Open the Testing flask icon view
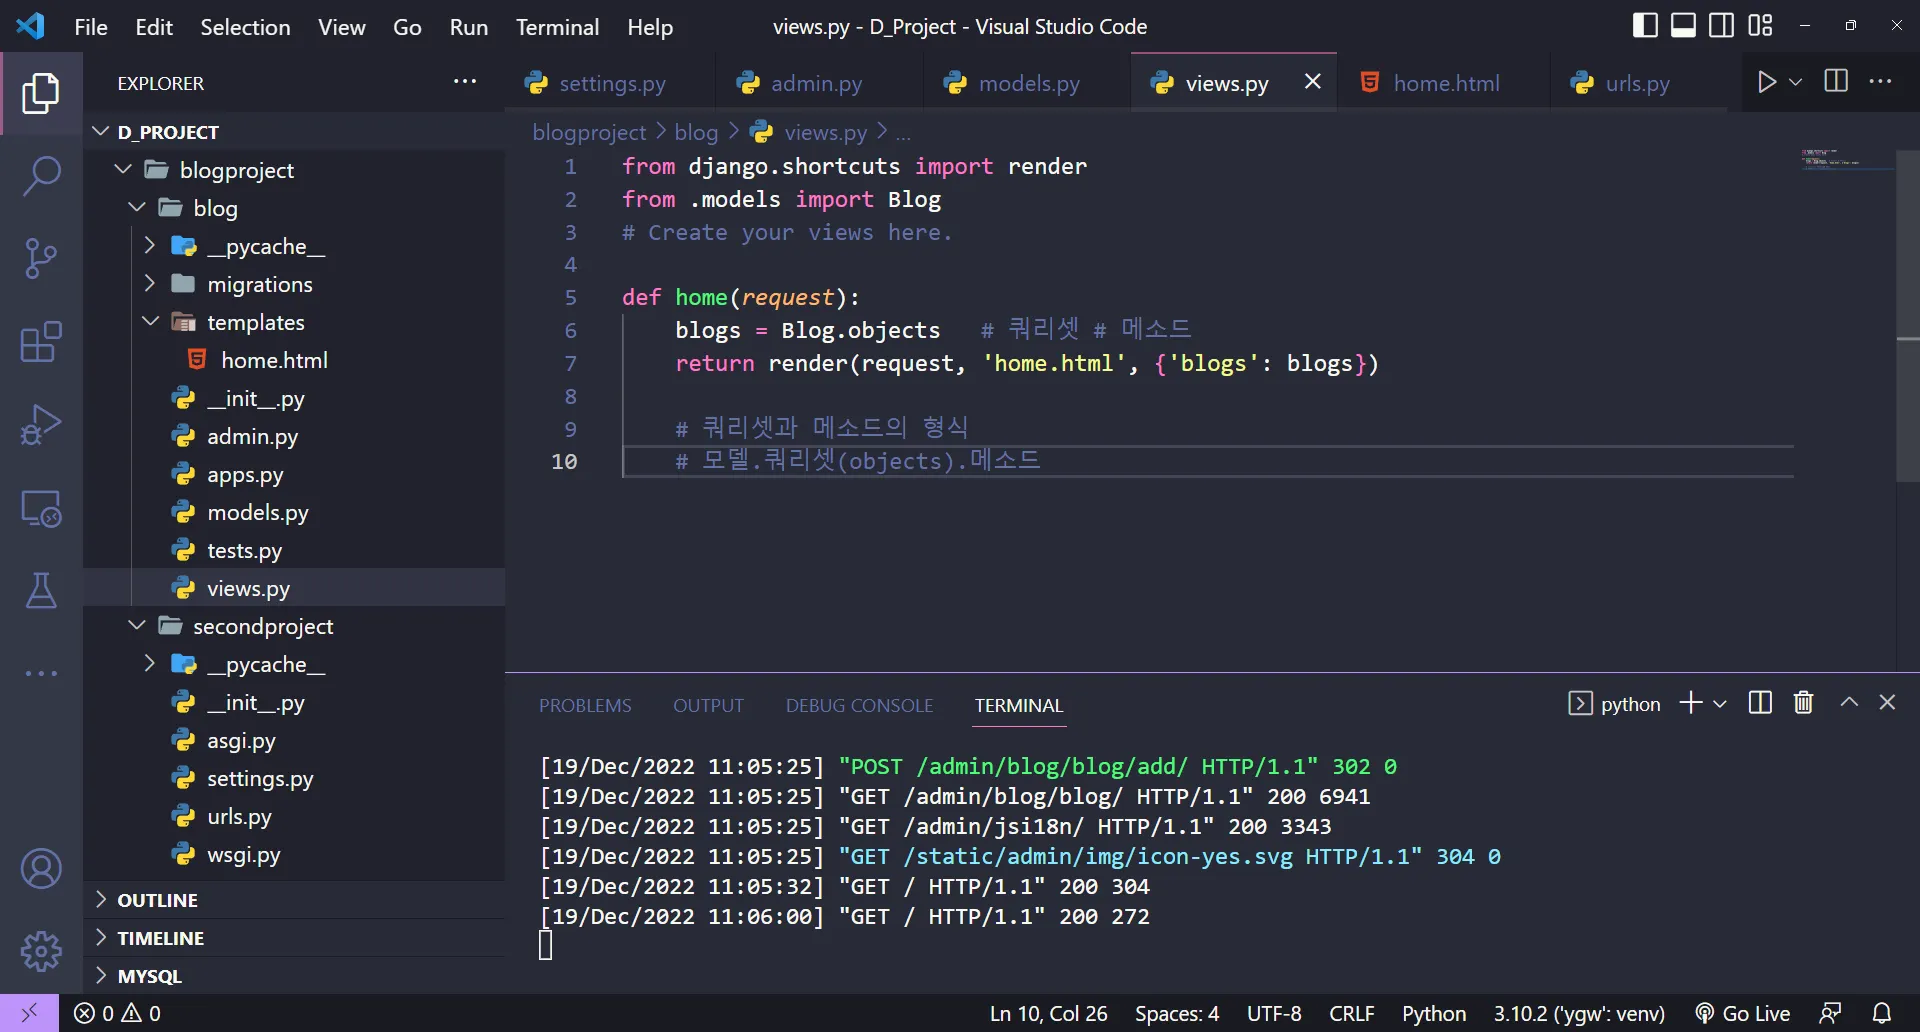This screenshot has height=1032, width=1920. coord(41,591)
